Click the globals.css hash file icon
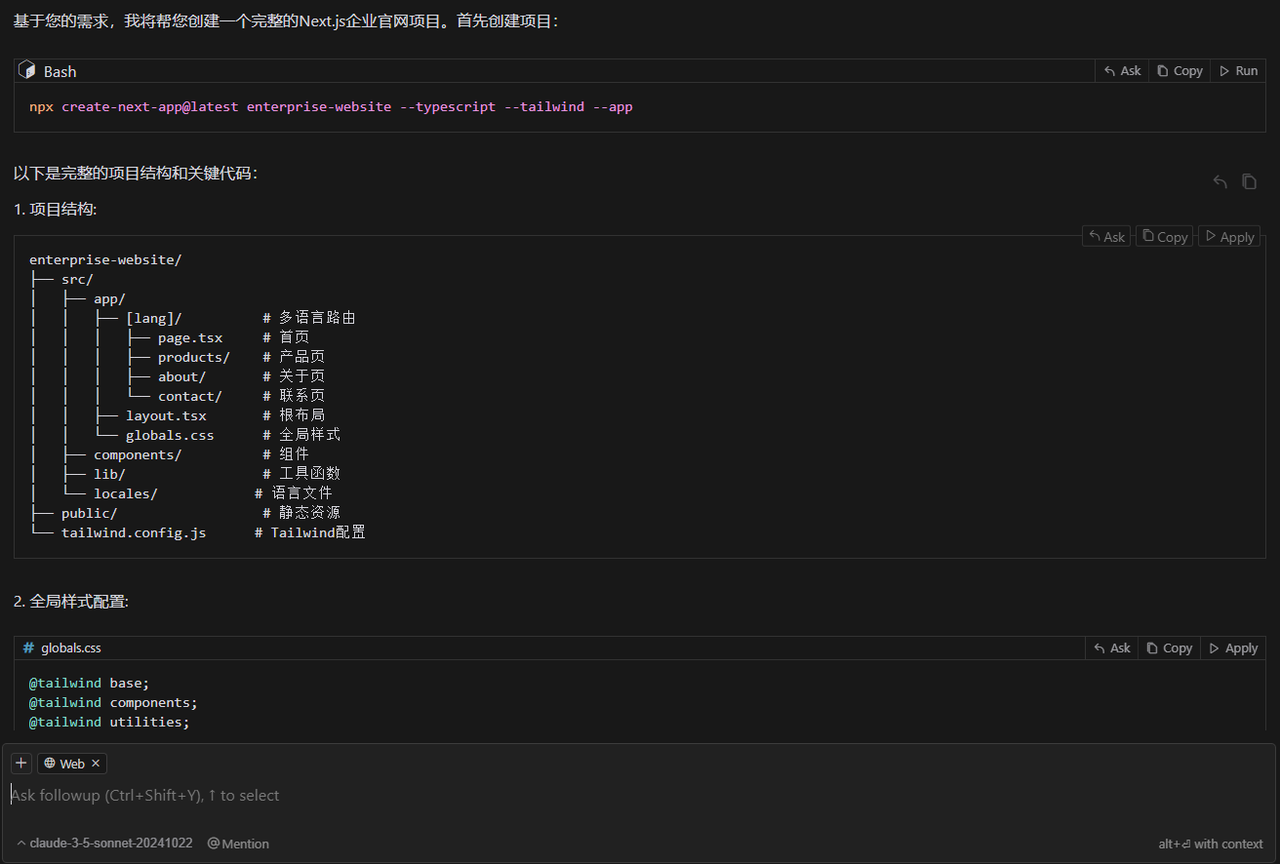The width and height of the screenshot is (1280, 864). pyautogui.click(x=28, y=648)
